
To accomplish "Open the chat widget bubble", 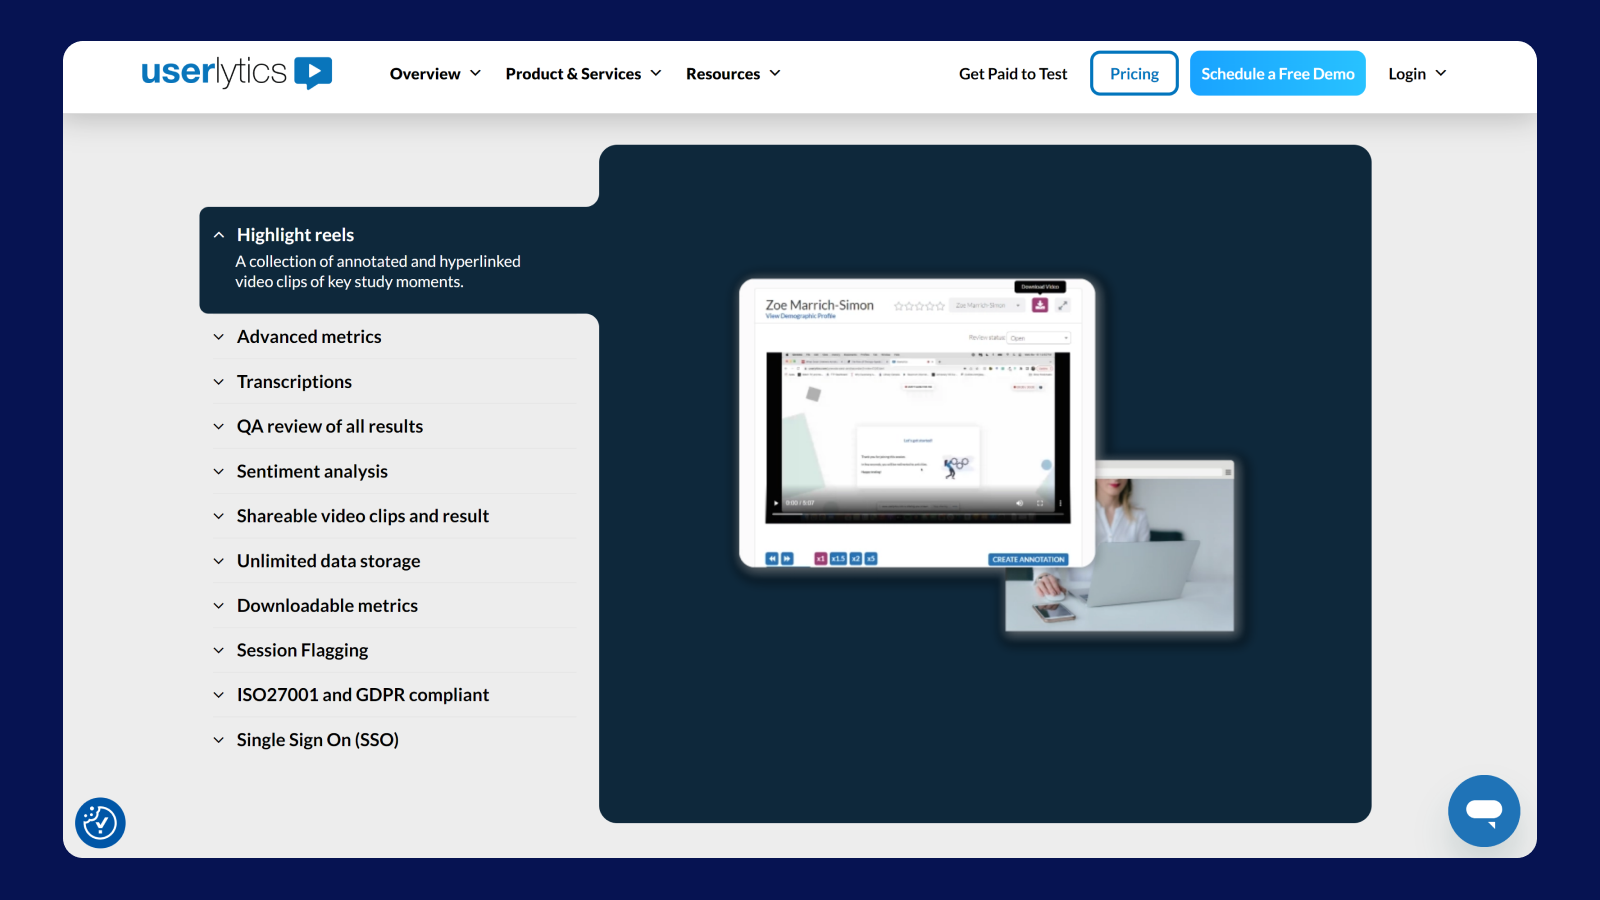I will click(x=1484, y=811).
